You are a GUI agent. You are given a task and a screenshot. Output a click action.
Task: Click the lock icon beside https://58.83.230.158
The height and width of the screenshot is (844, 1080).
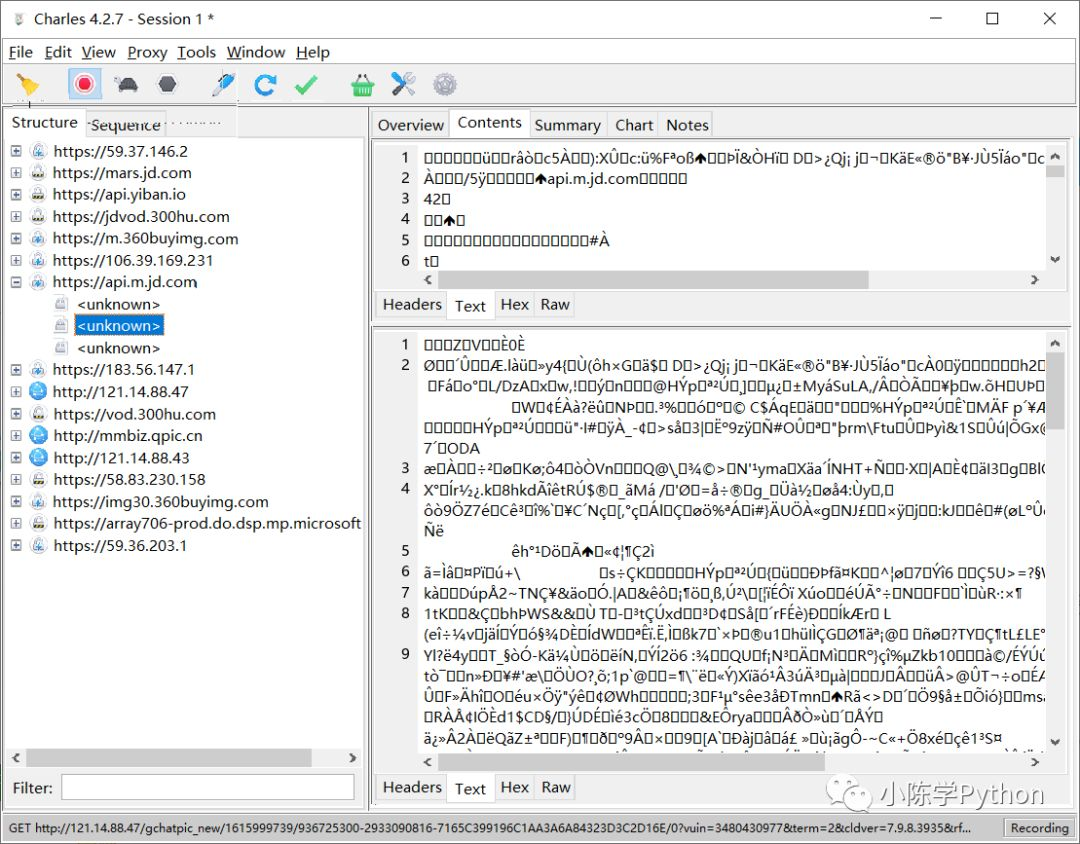tap(39, 480)
